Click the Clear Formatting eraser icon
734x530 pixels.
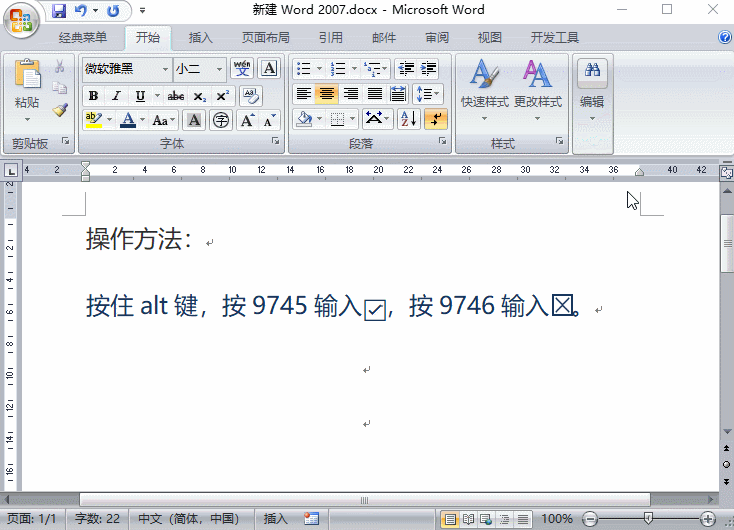click(250, 96)
